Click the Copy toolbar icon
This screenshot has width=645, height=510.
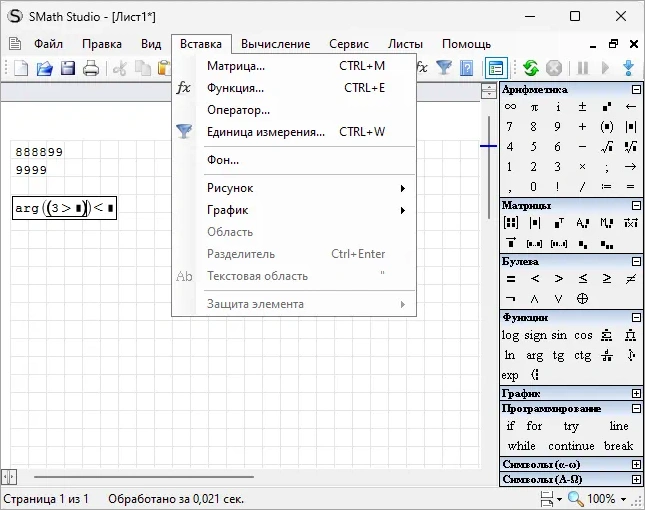[x=143, y=68]
